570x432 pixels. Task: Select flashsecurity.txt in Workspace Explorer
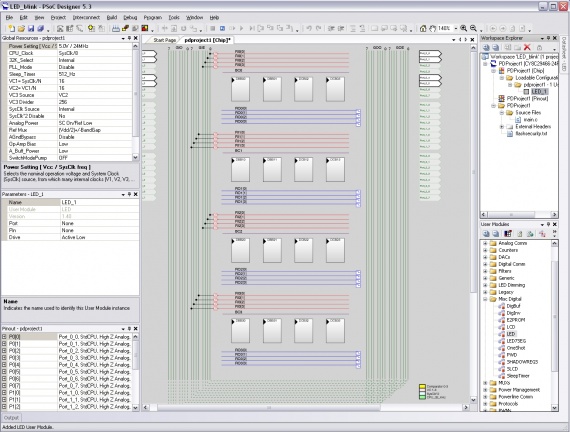531,133
